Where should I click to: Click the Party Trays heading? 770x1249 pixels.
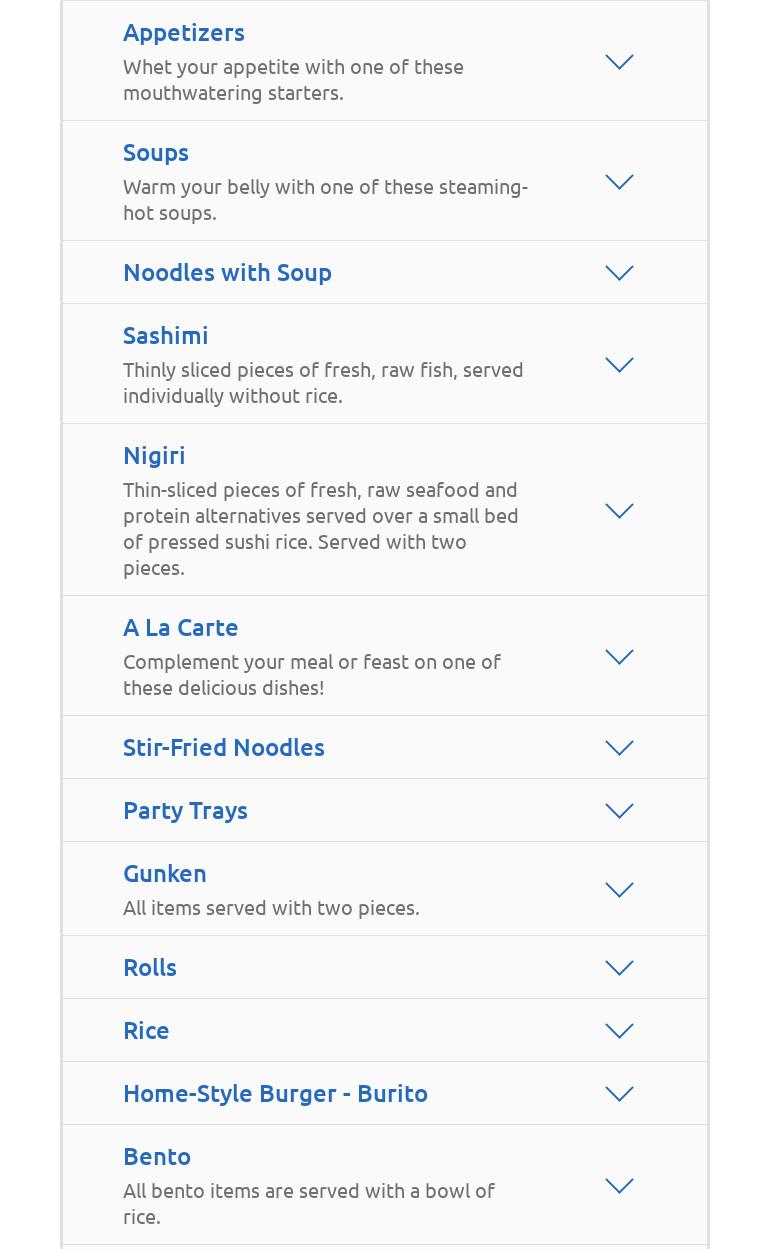tap(185, 810)
